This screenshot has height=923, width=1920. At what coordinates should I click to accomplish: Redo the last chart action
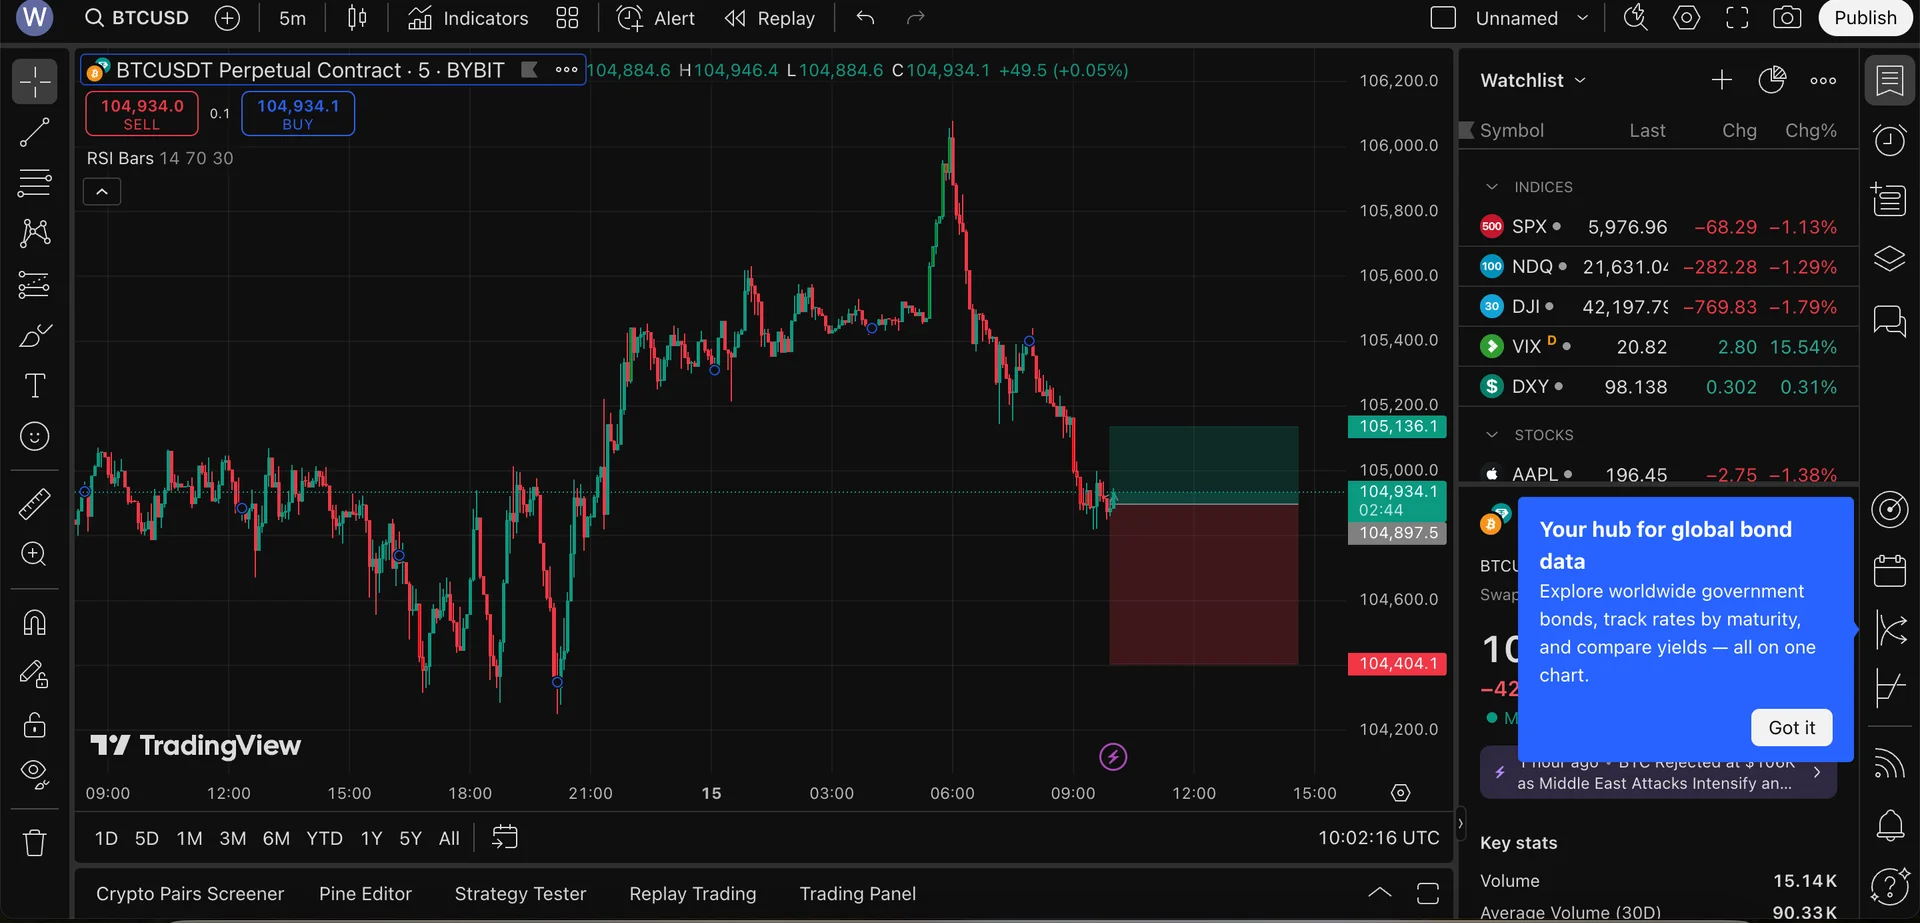(x=915, y=18)
